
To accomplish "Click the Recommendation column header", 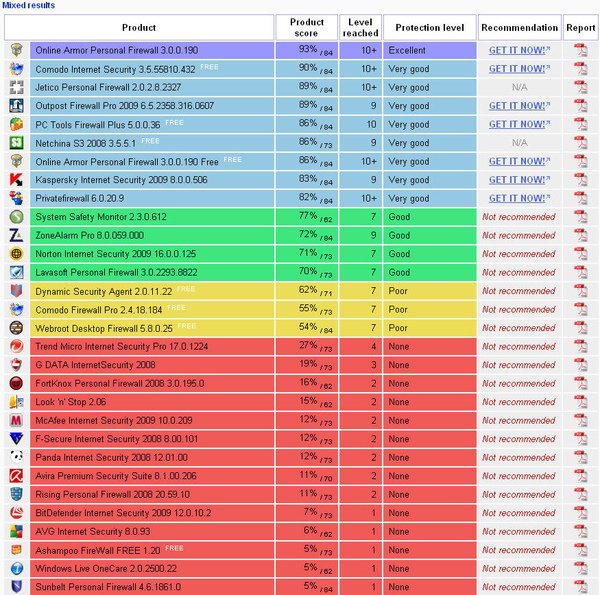I will click(519, 28).
